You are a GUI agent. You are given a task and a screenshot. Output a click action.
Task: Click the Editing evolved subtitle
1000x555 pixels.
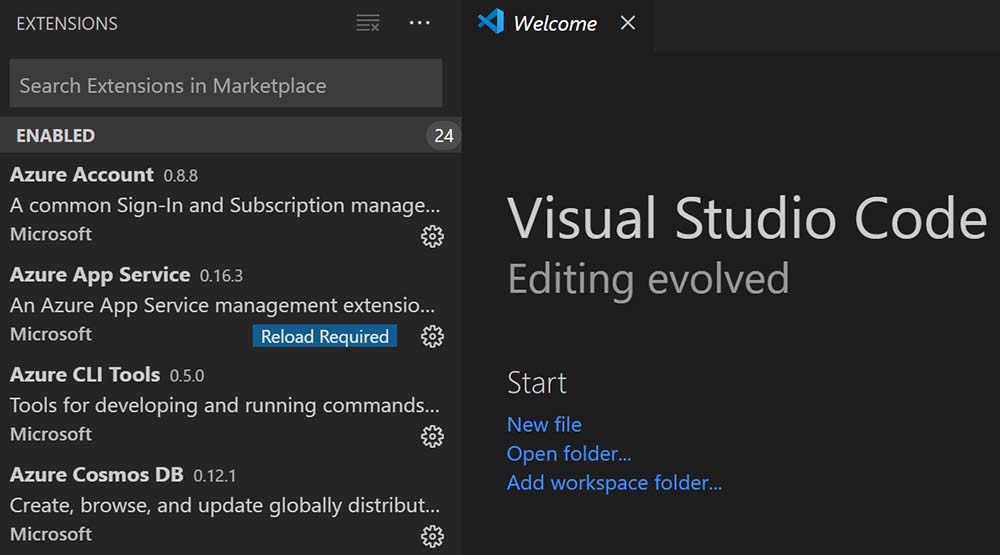(x=648, y=279)
